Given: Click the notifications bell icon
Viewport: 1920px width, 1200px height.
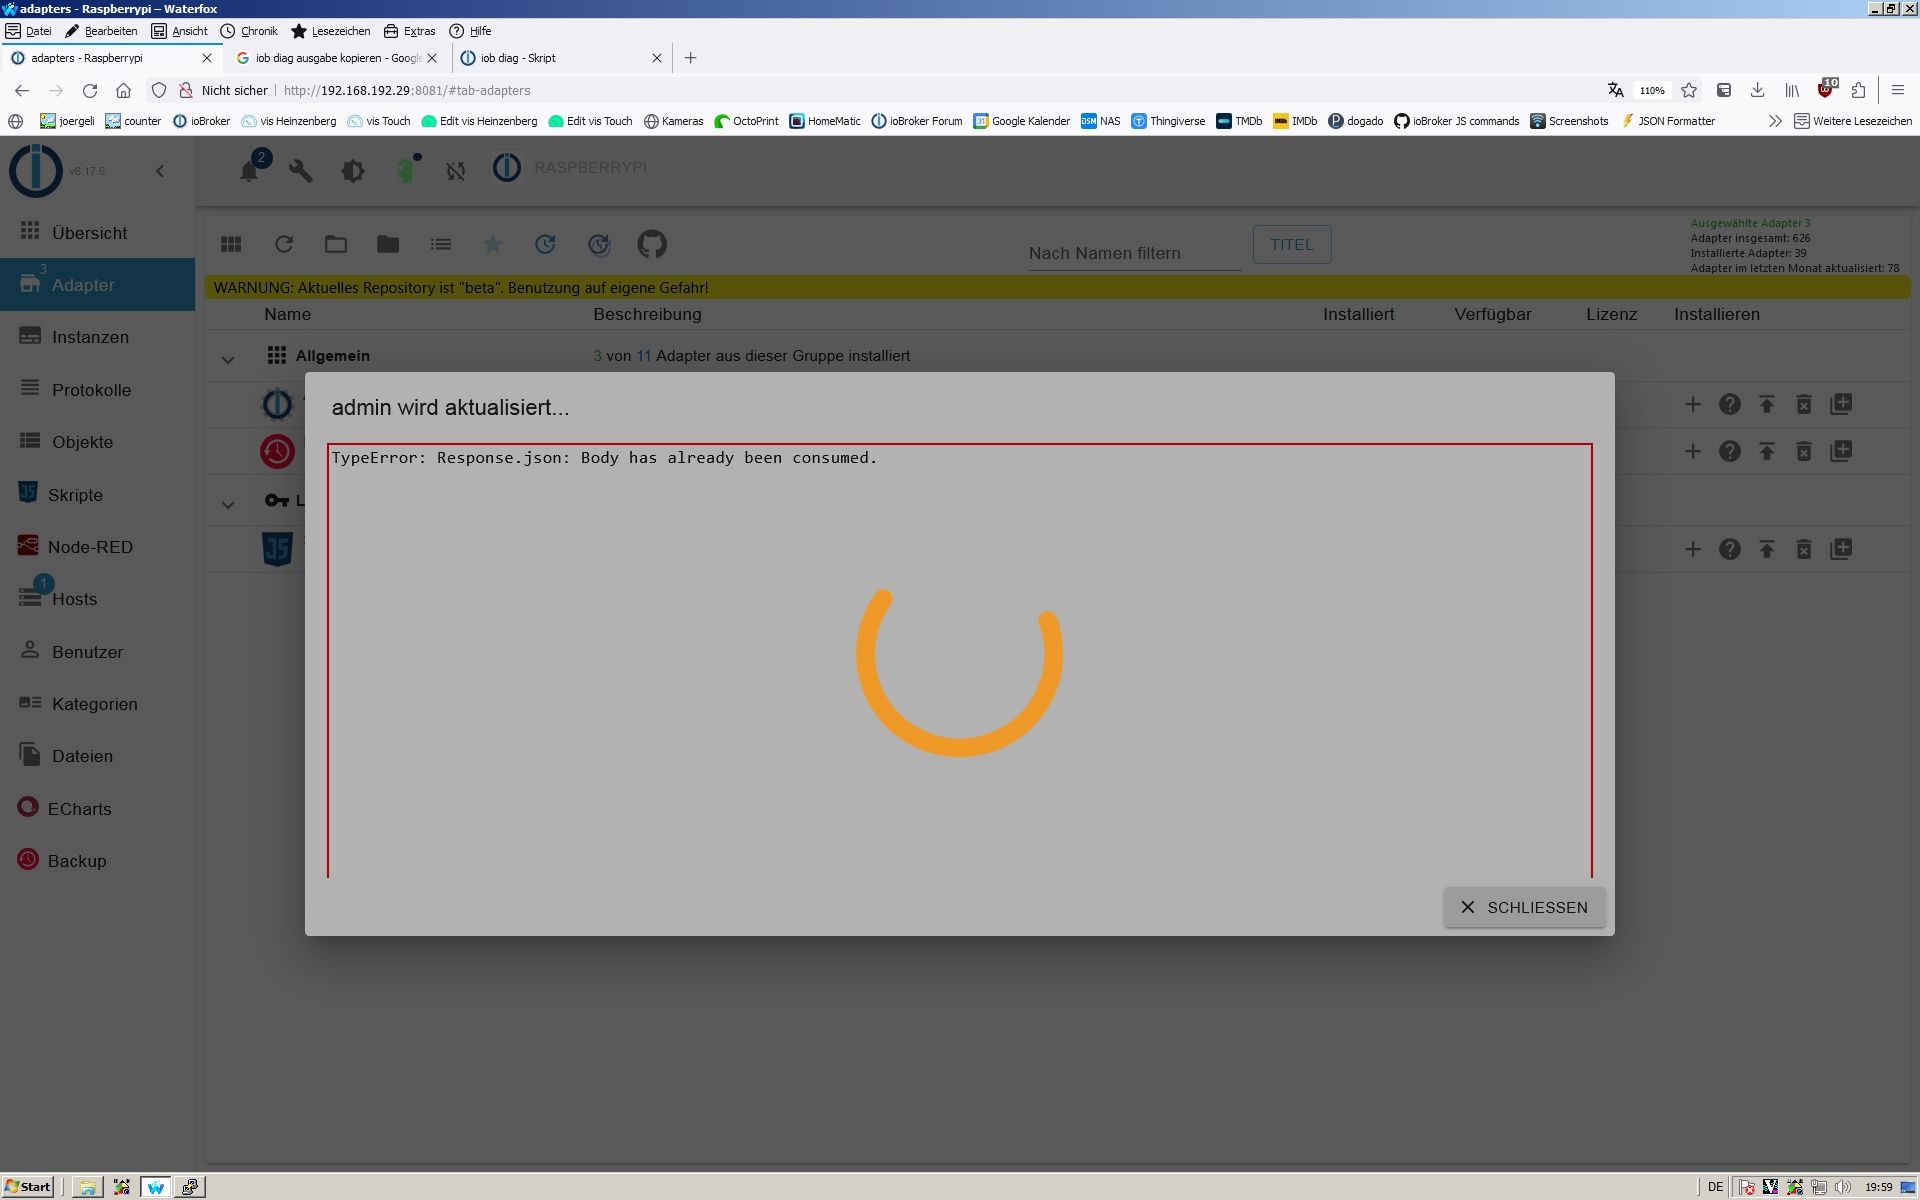Looking at the screenshot, I should pyautogui.click(x=249, y=171).
